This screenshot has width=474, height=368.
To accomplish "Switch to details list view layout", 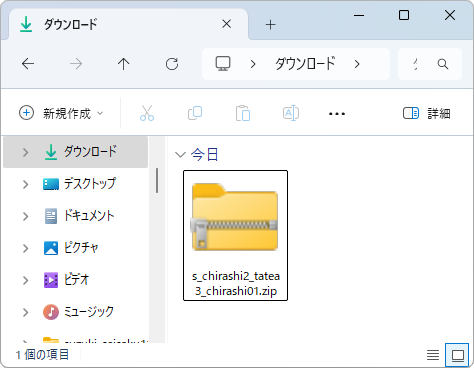I will tap(433, 355).
